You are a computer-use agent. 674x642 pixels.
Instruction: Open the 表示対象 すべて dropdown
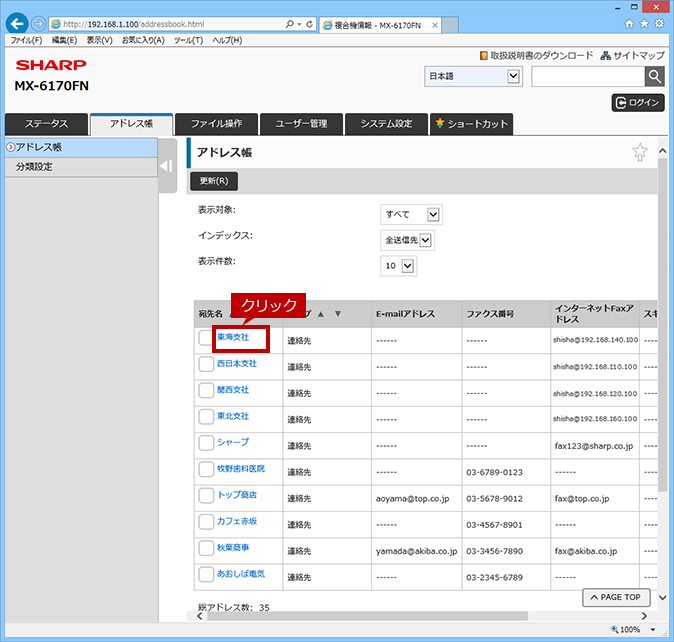[x=411, y=214]
